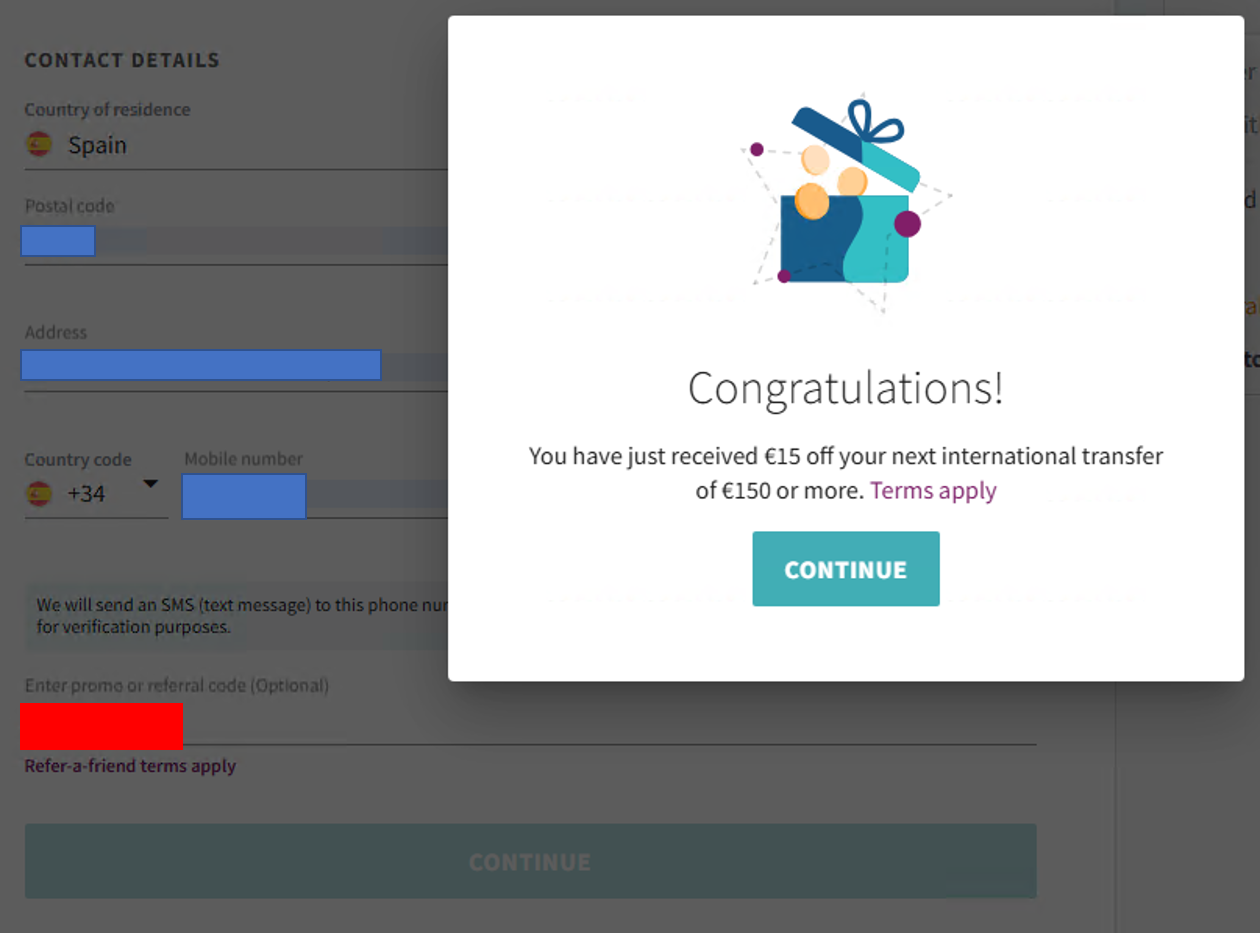Focus the Address input field
Screen dimensions: 1260x933
pos(230,366)
